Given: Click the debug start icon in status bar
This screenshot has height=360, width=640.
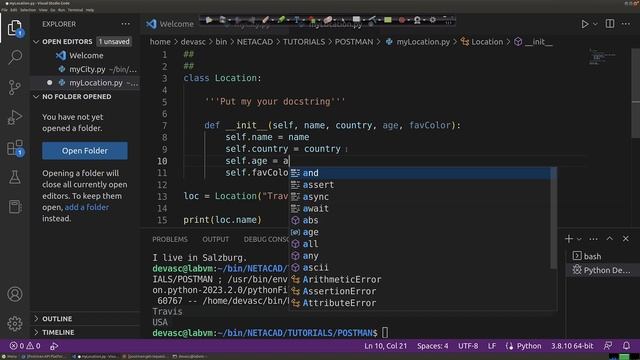Looking at the screenshot, I should click(x=54, y=346).
